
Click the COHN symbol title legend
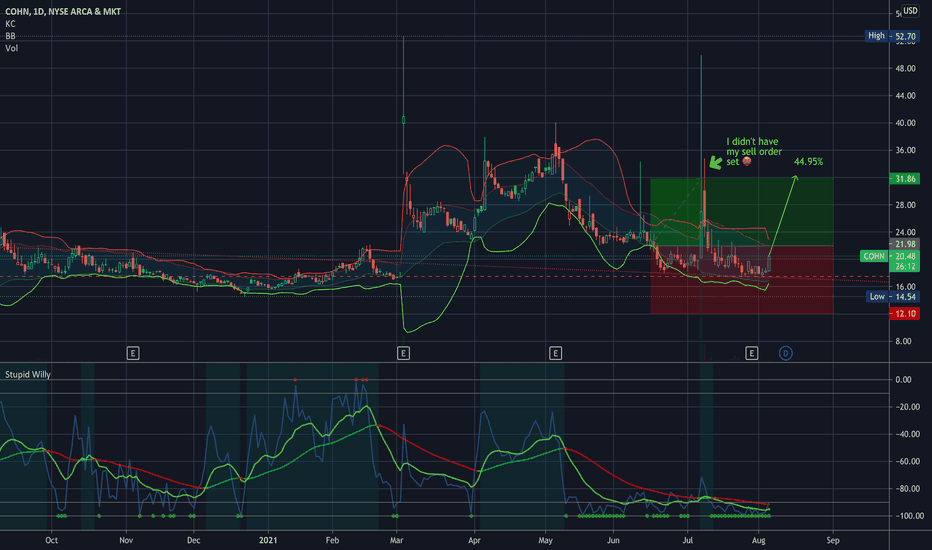point(63,11)
